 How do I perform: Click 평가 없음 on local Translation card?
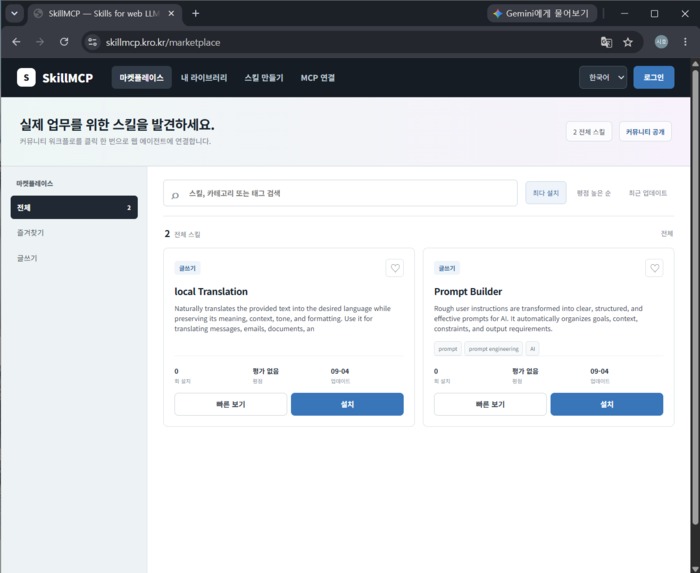point(266,371)
